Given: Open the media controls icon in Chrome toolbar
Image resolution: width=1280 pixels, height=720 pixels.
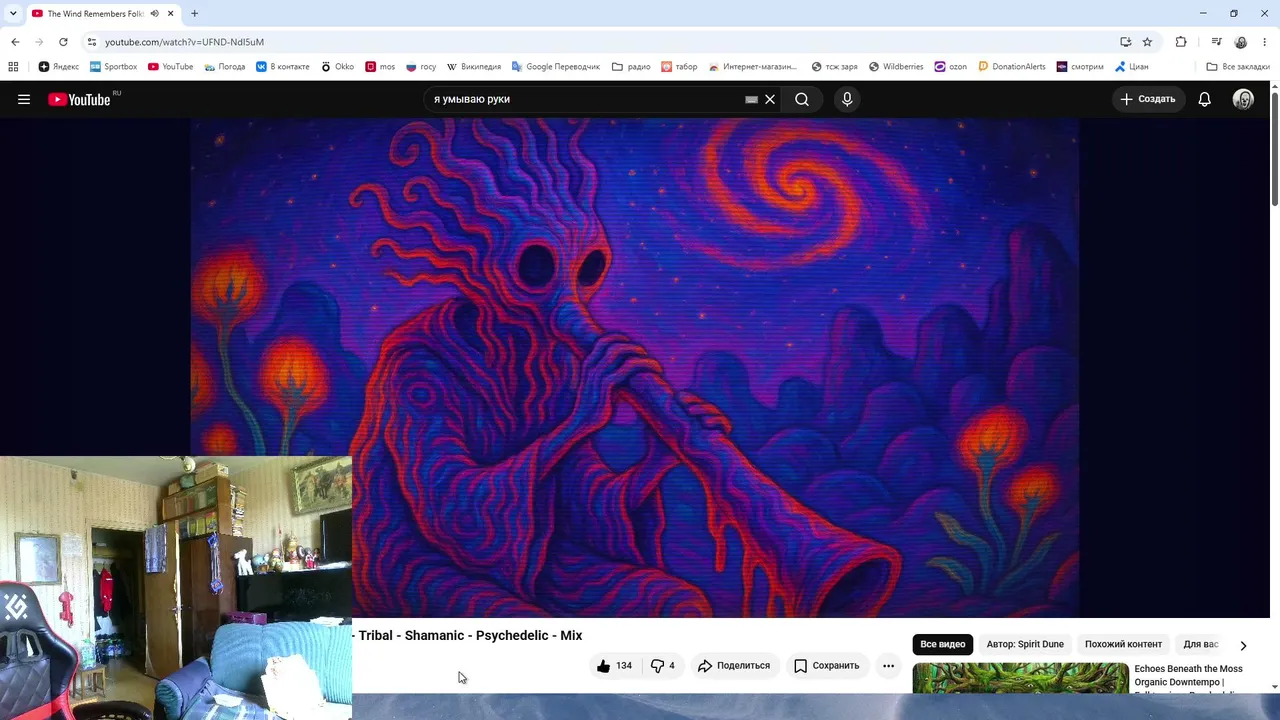Looking at the screenshot, I should [x=1216, y=42].
